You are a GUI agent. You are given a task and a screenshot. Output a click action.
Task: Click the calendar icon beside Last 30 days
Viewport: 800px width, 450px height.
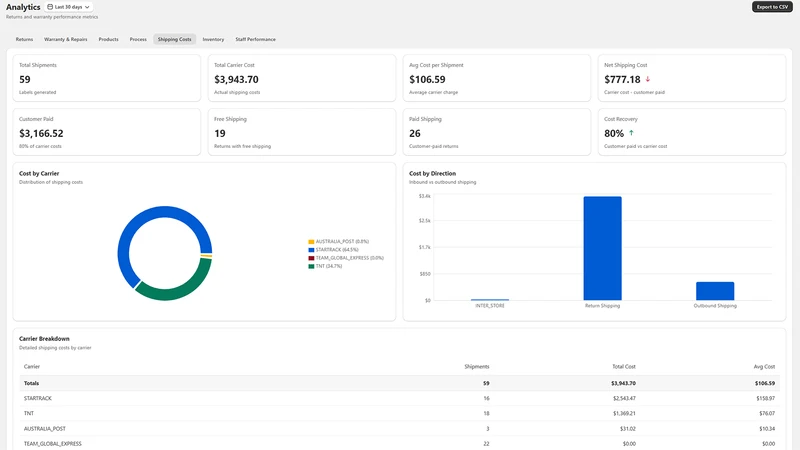coord(50,7)
